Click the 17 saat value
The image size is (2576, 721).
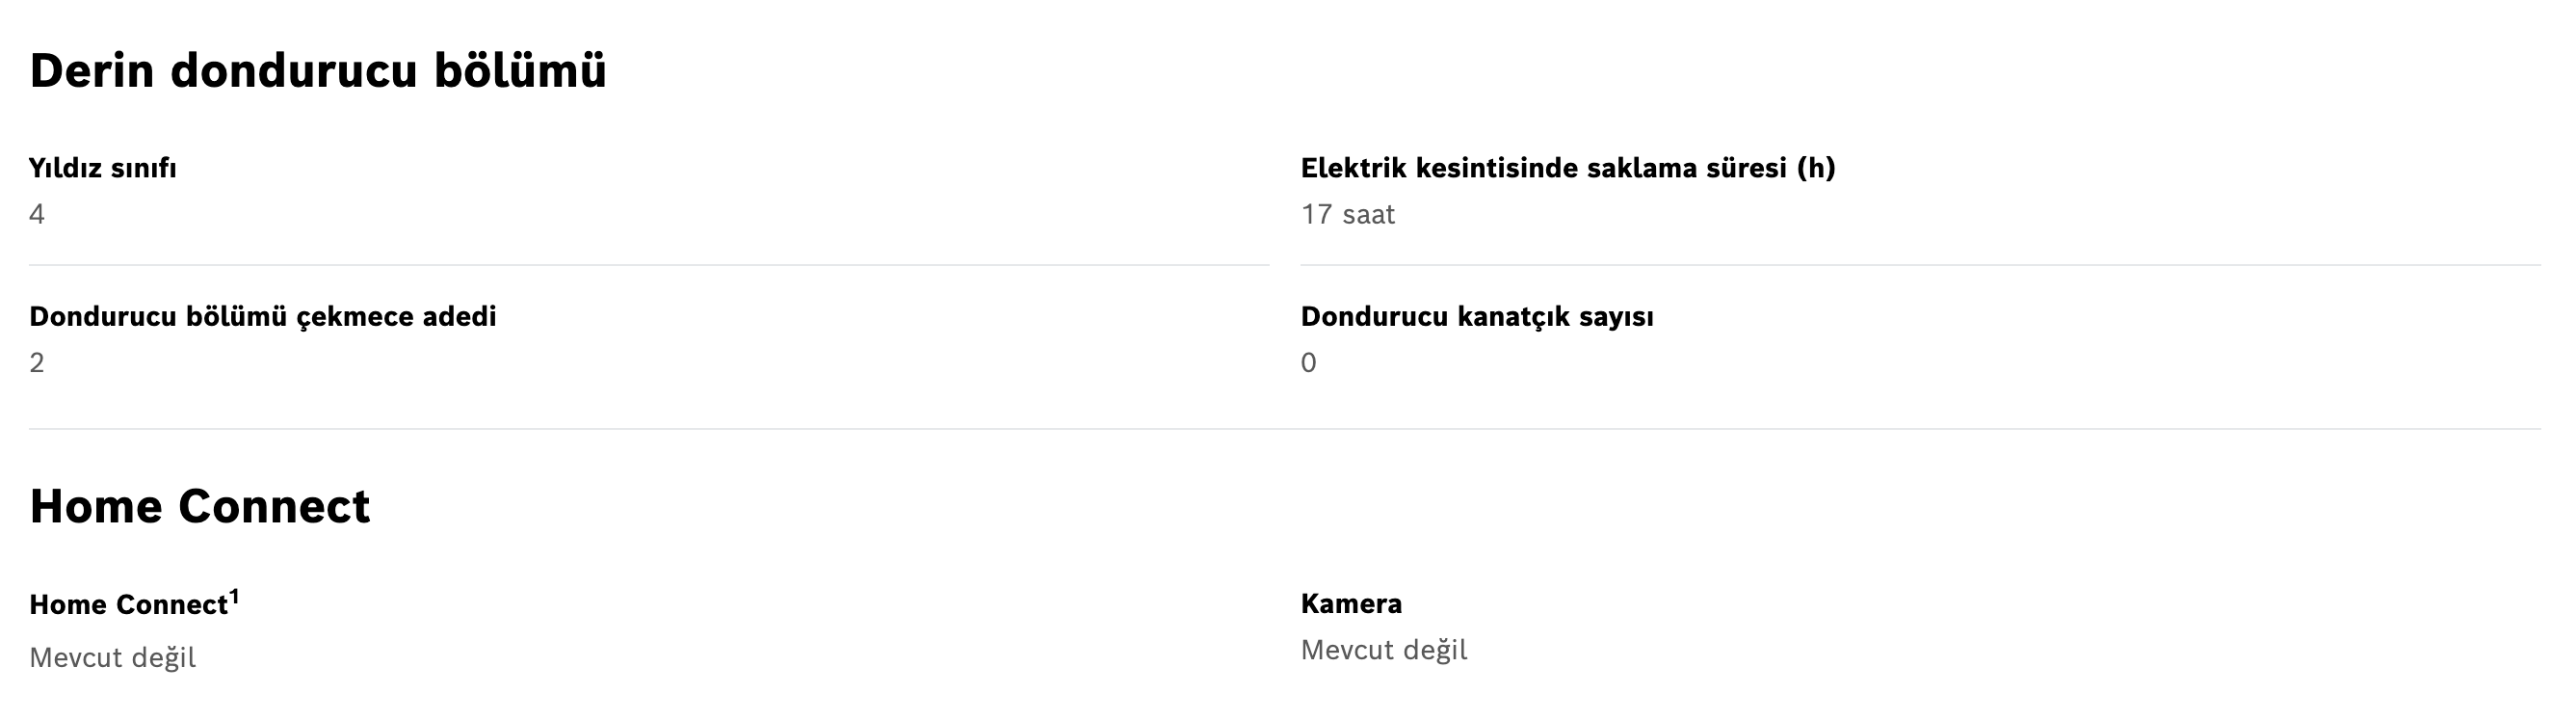pyautogui.click(x=1347, y=214)
